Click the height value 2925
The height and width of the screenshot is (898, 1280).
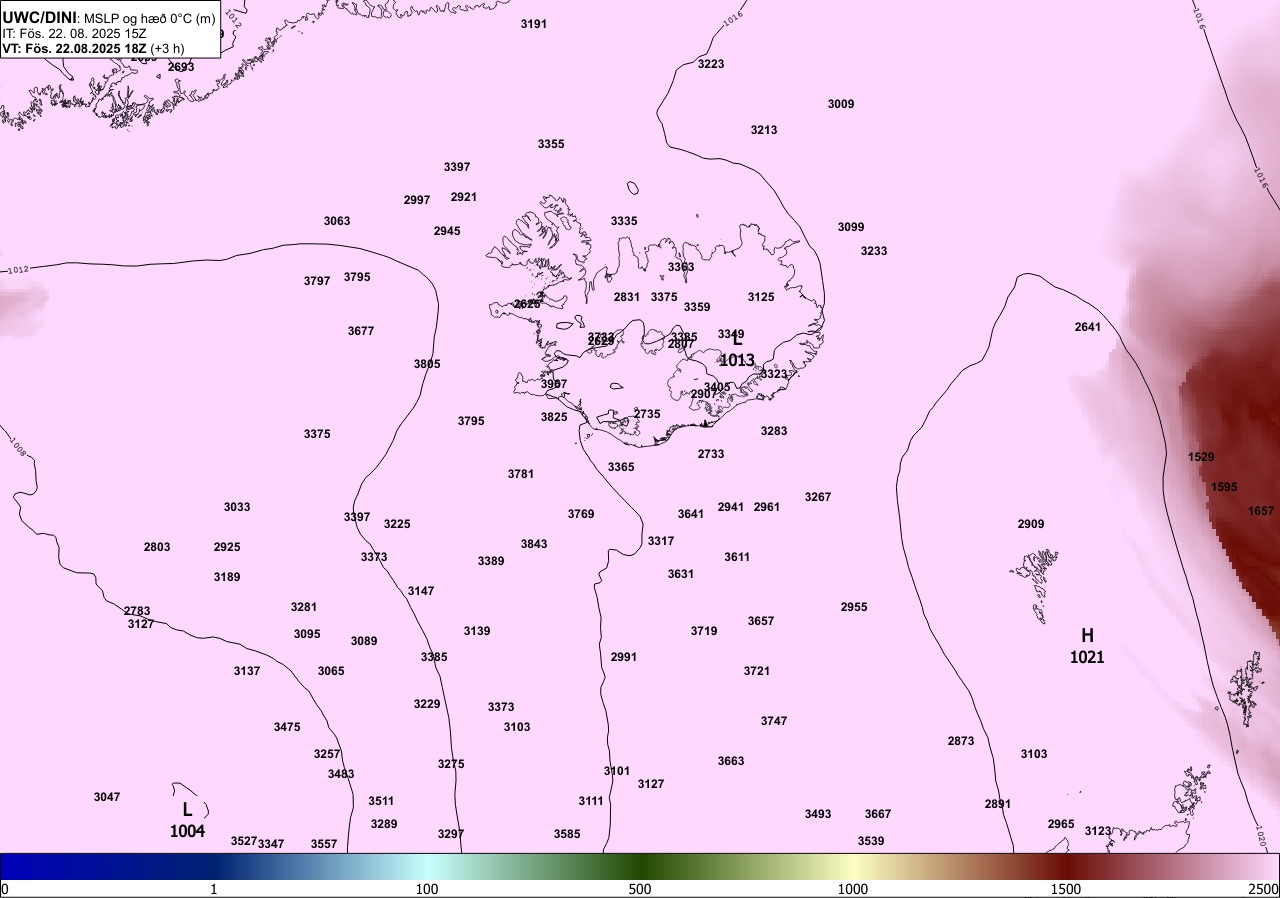(227, 547)
